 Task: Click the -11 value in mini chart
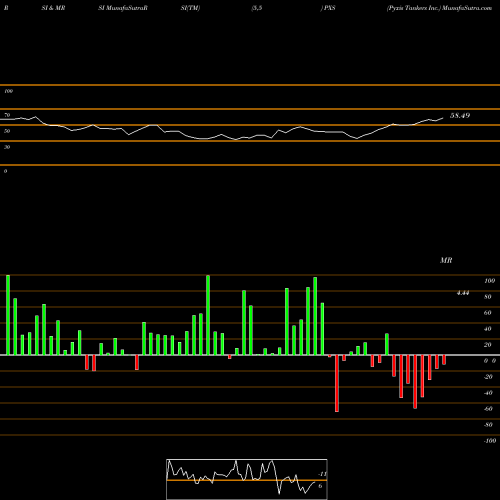322,474
